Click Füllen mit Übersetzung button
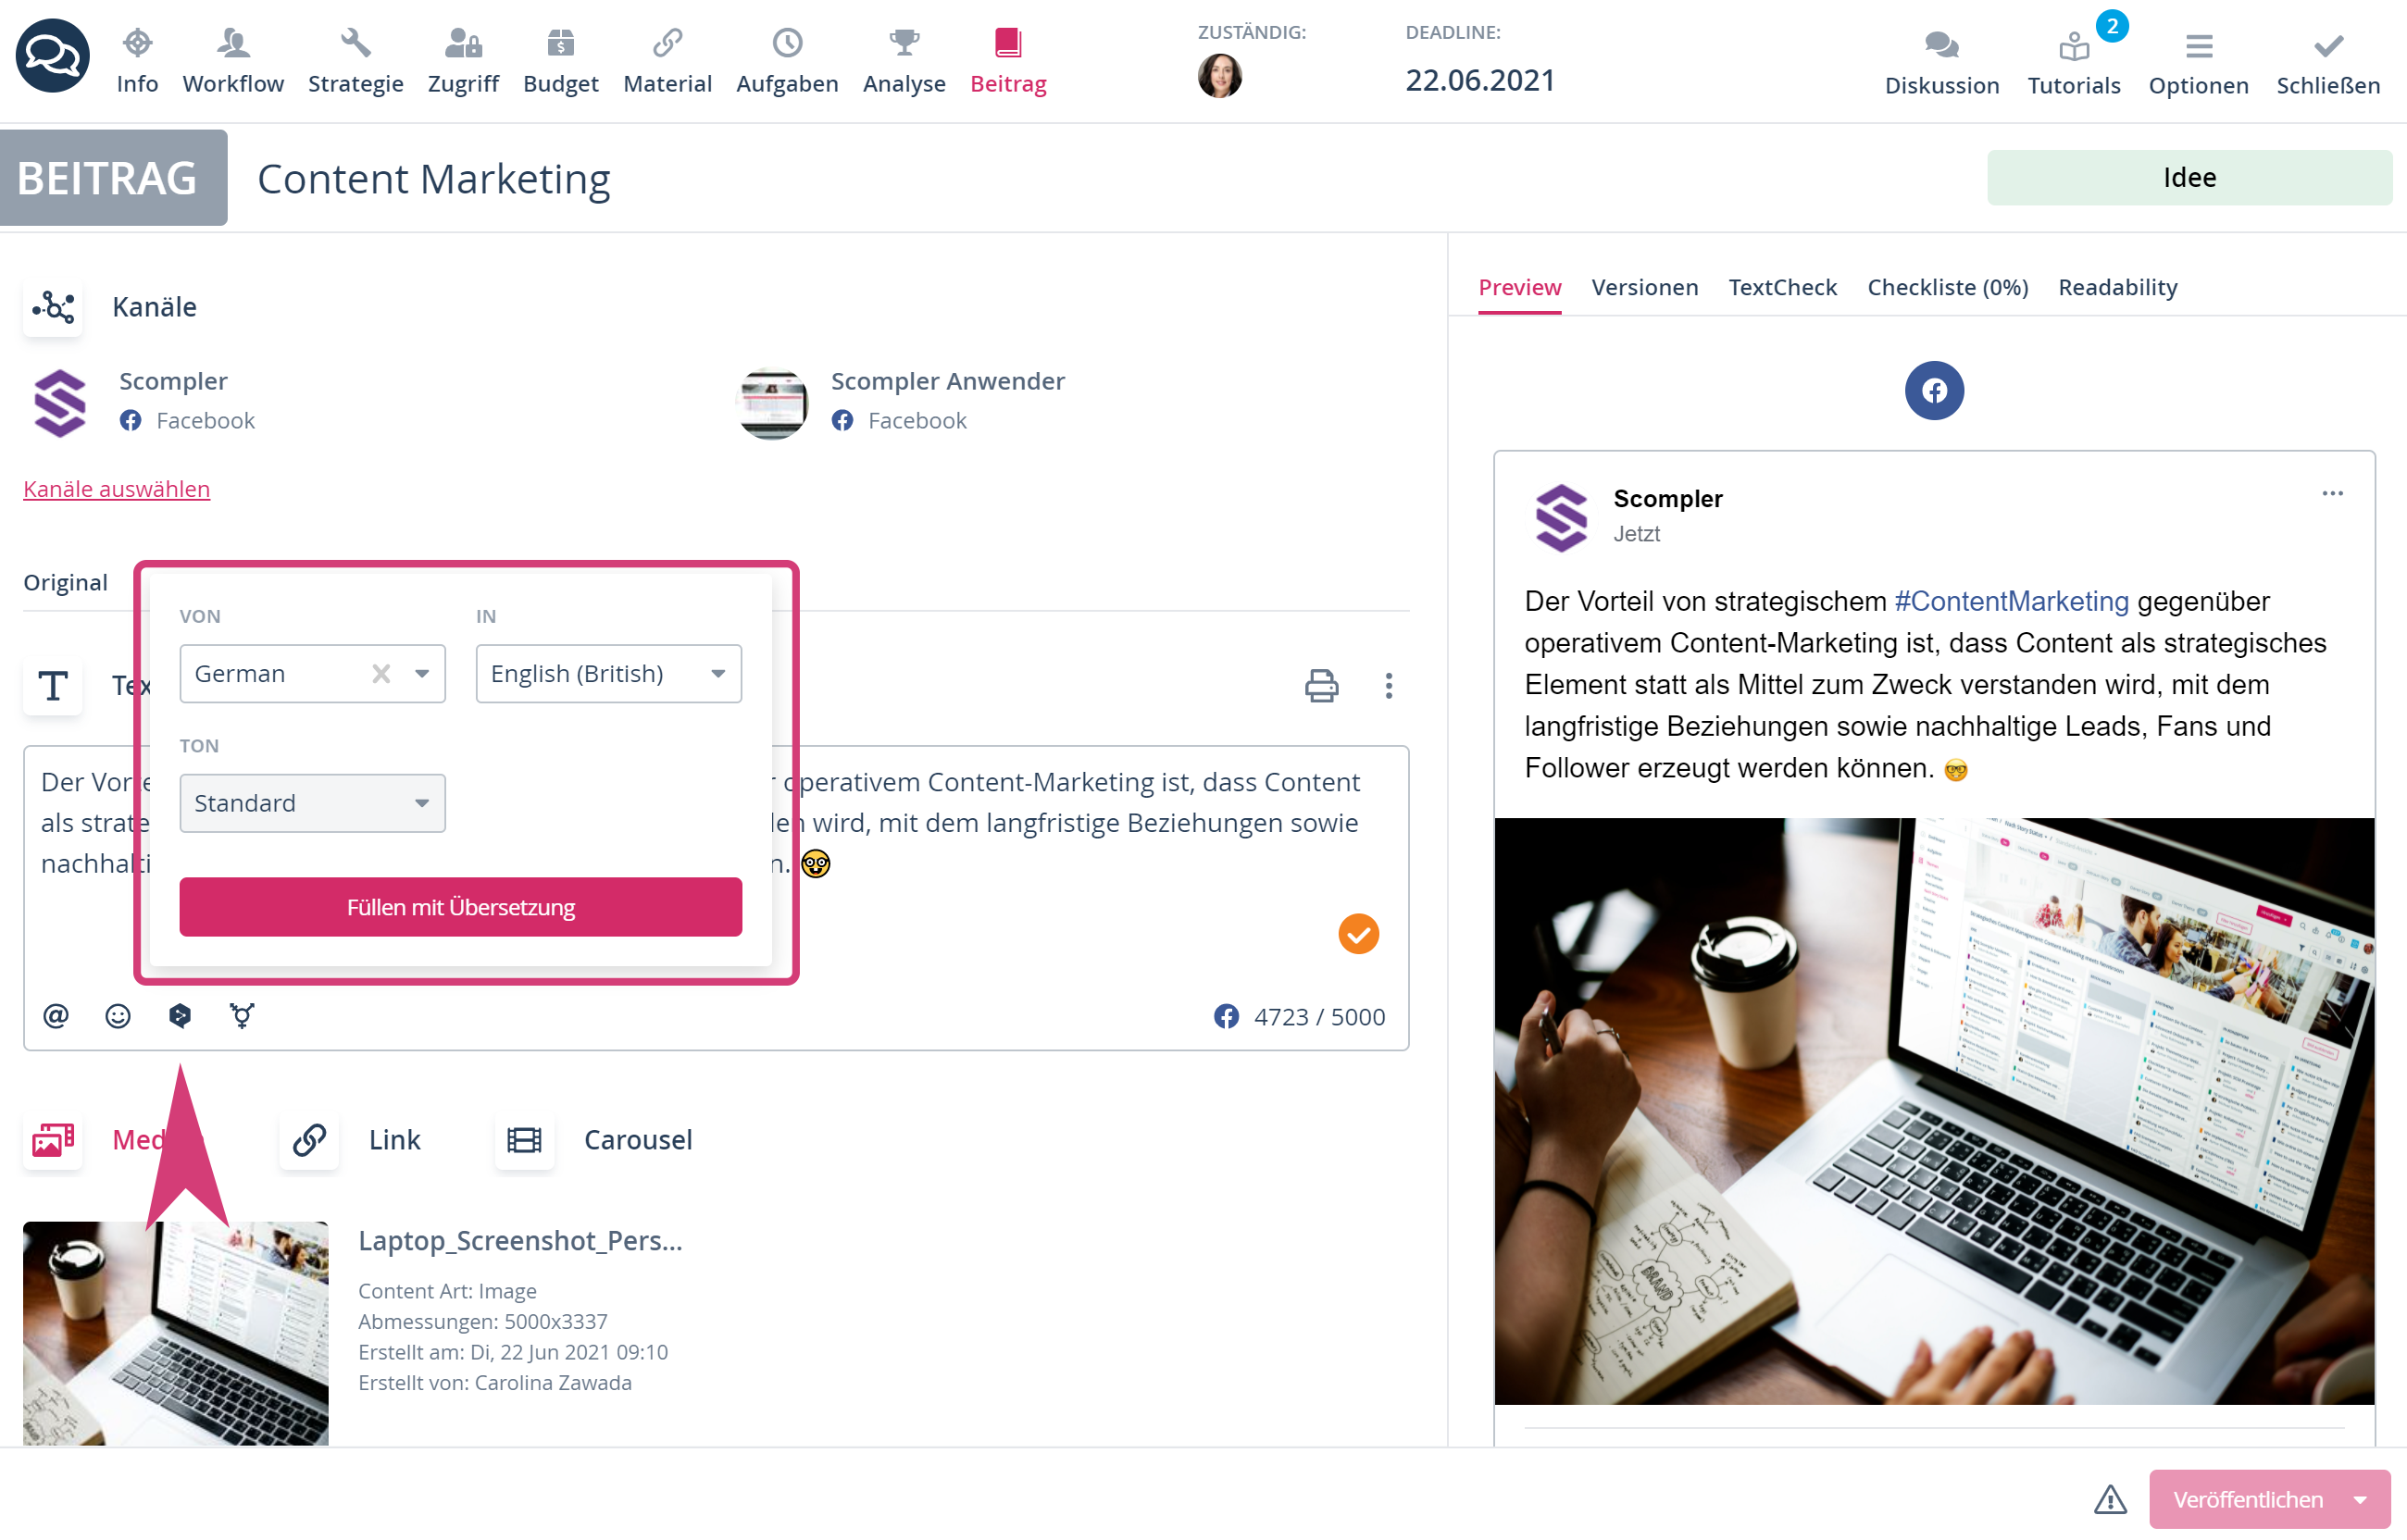 (460, 907)
